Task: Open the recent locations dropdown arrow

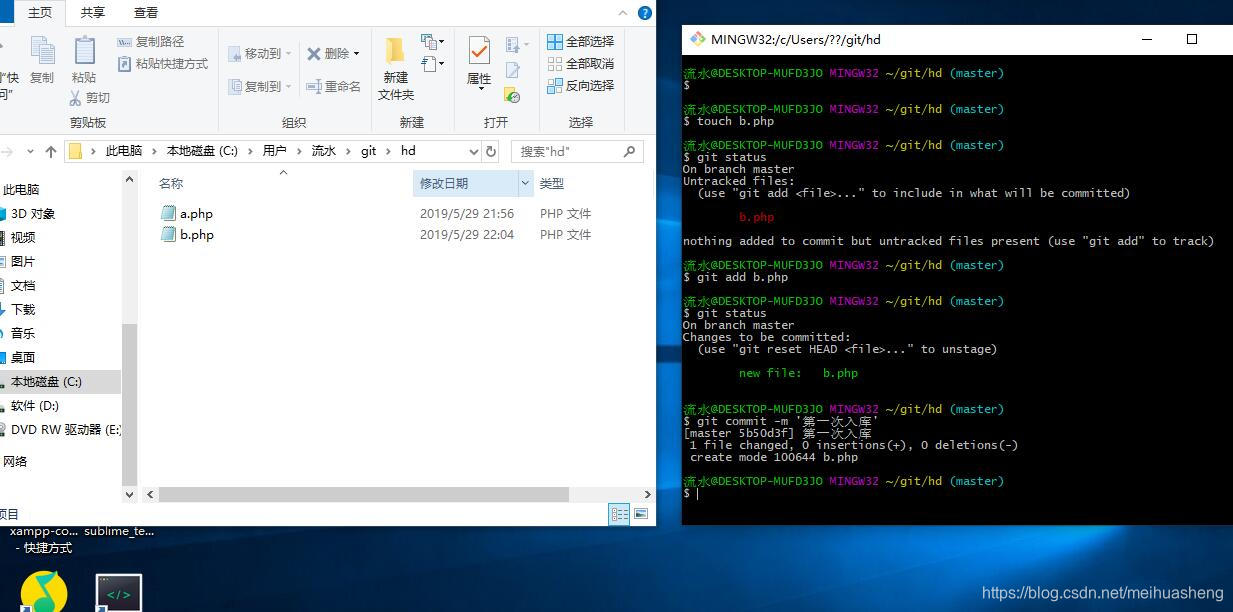Action: [30, 152]
